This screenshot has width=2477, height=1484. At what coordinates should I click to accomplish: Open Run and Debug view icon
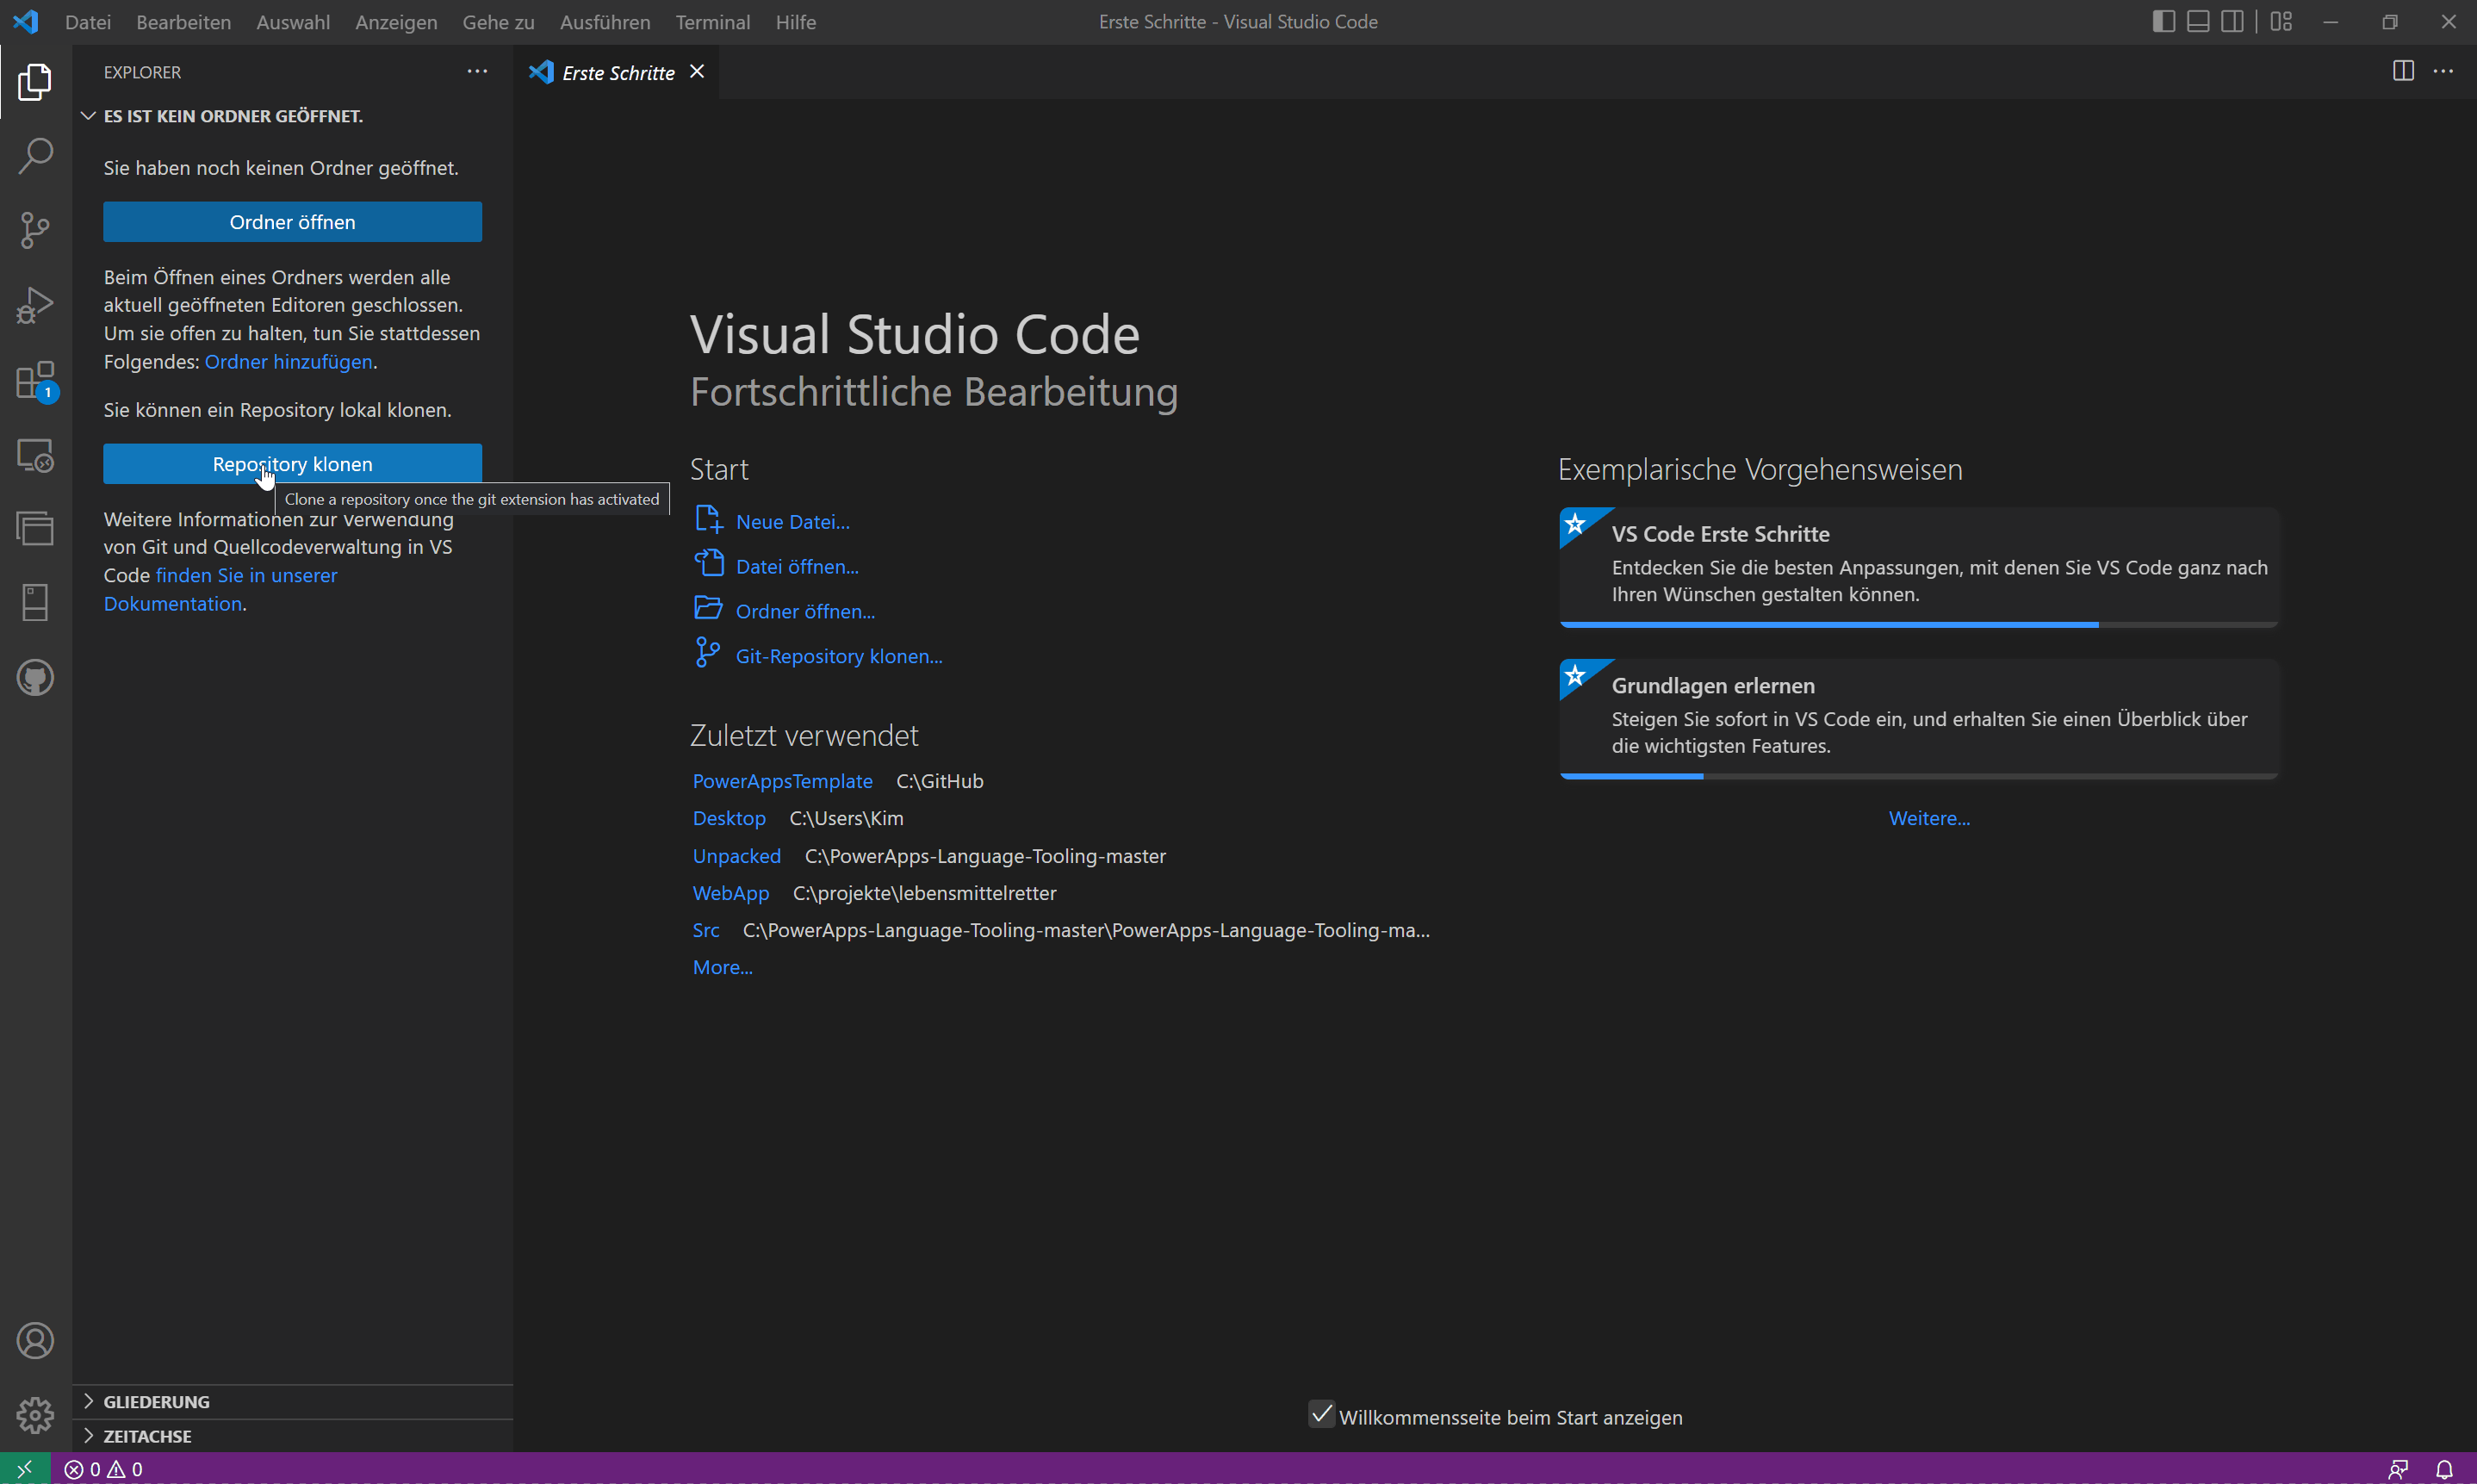tap(35, 305)
